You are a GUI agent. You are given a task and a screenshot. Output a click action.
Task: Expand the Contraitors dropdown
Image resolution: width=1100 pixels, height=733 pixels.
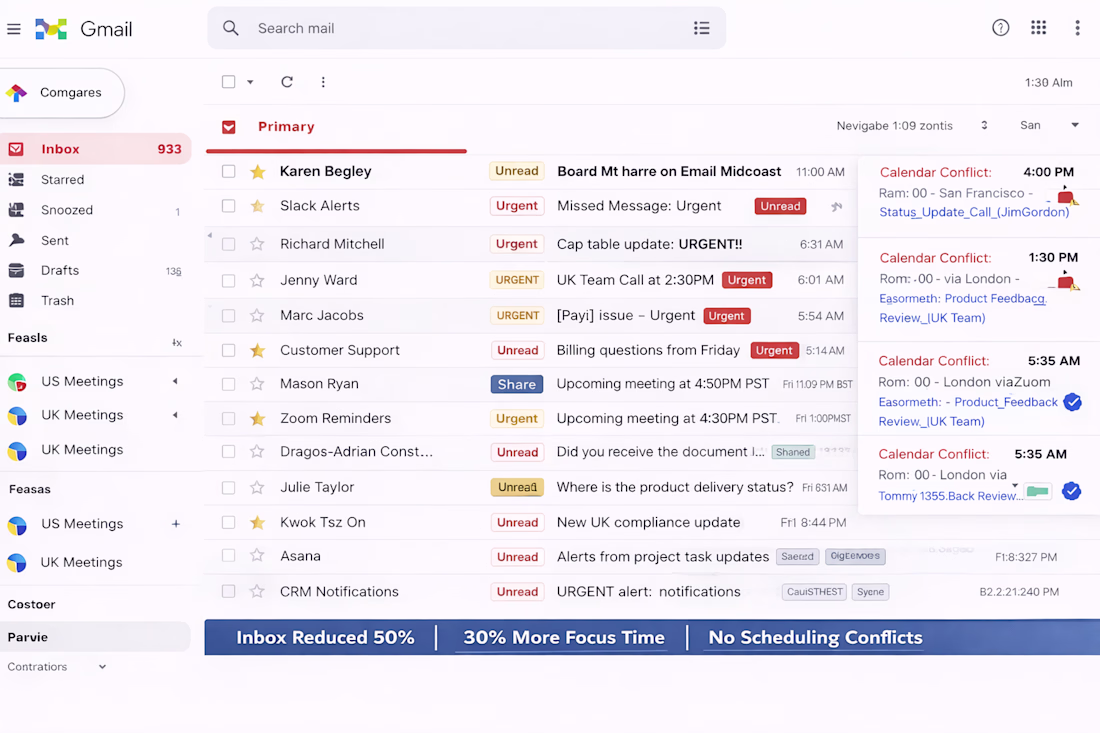[102, 666]
